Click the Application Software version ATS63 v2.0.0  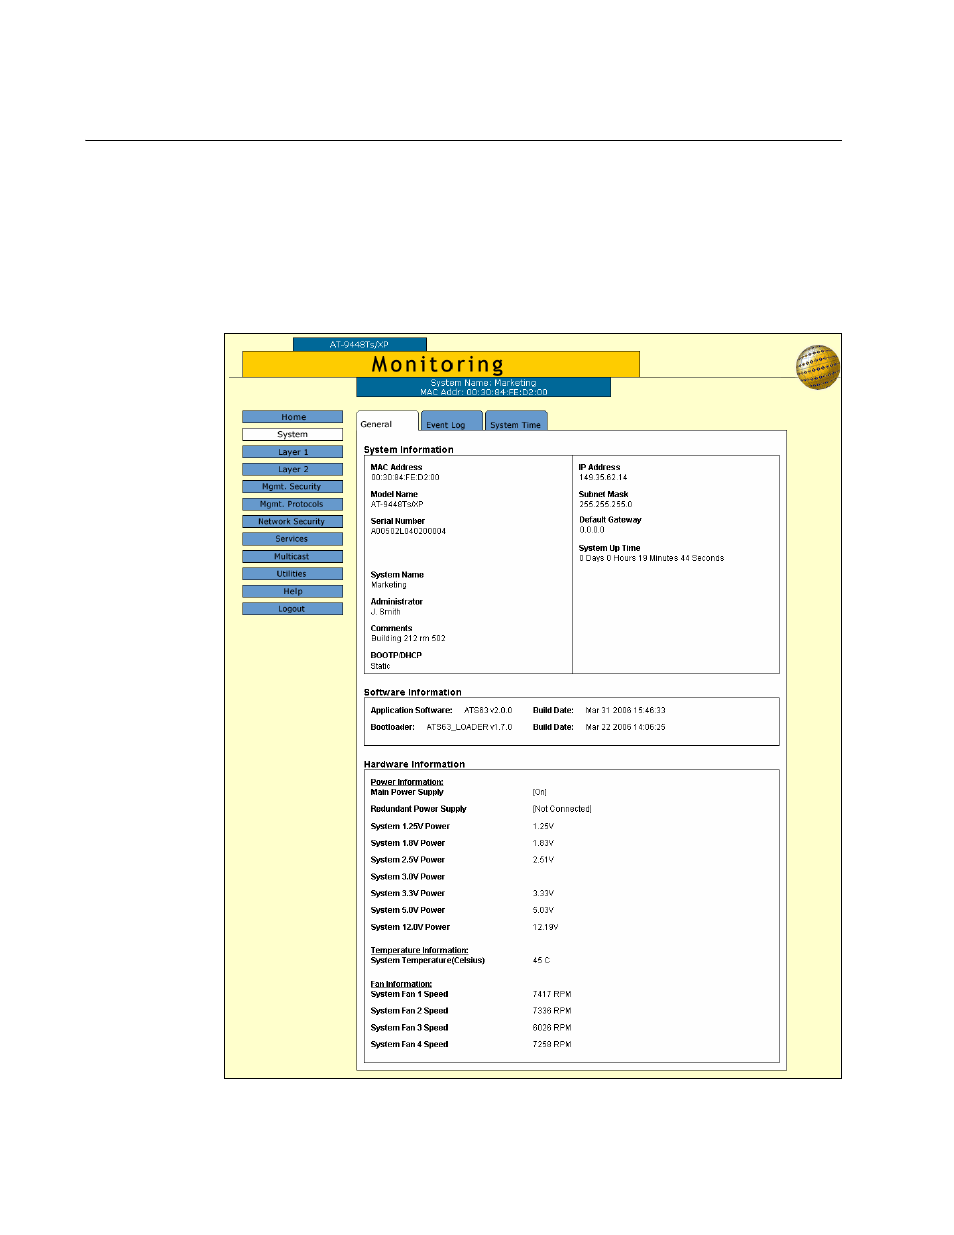click(x=488, y=711)
